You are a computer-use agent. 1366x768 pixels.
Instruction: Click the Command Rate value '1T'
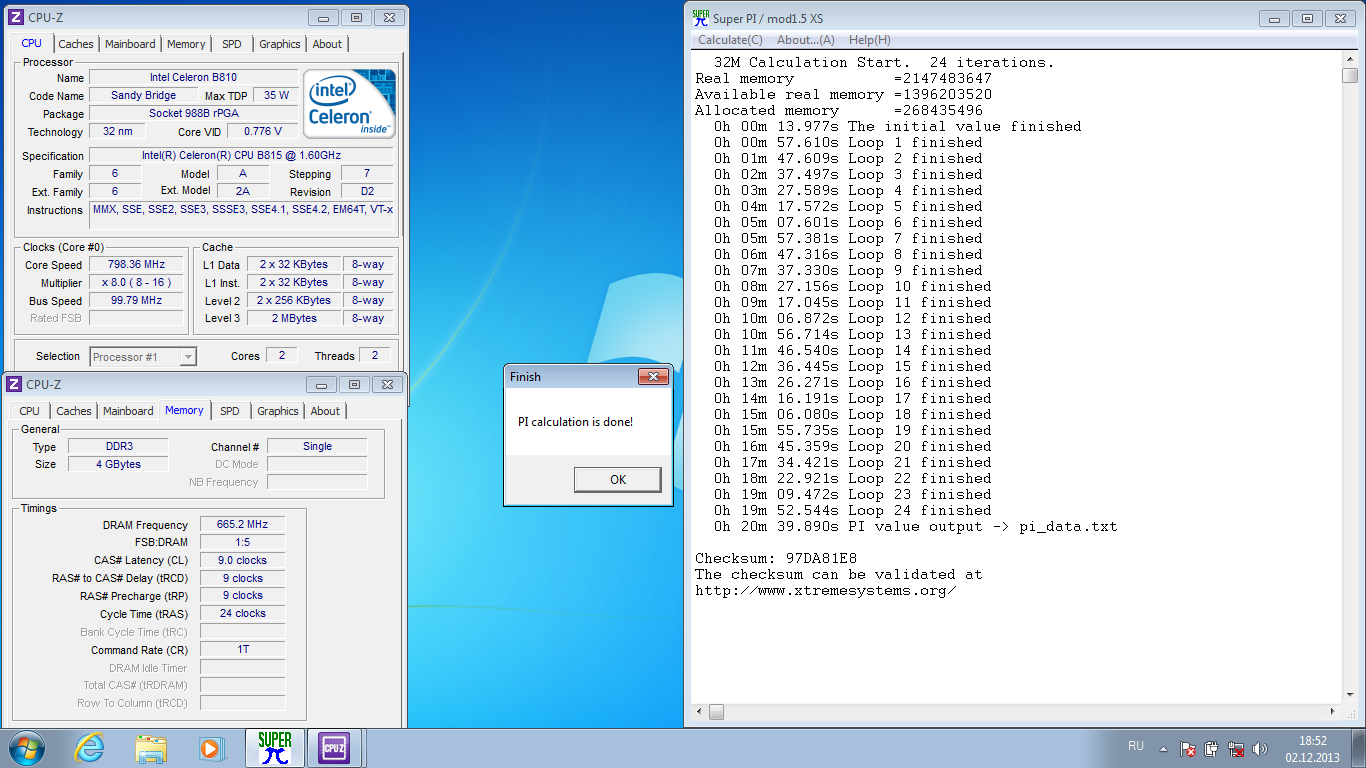pyautogui.click(x=242, y=649)
